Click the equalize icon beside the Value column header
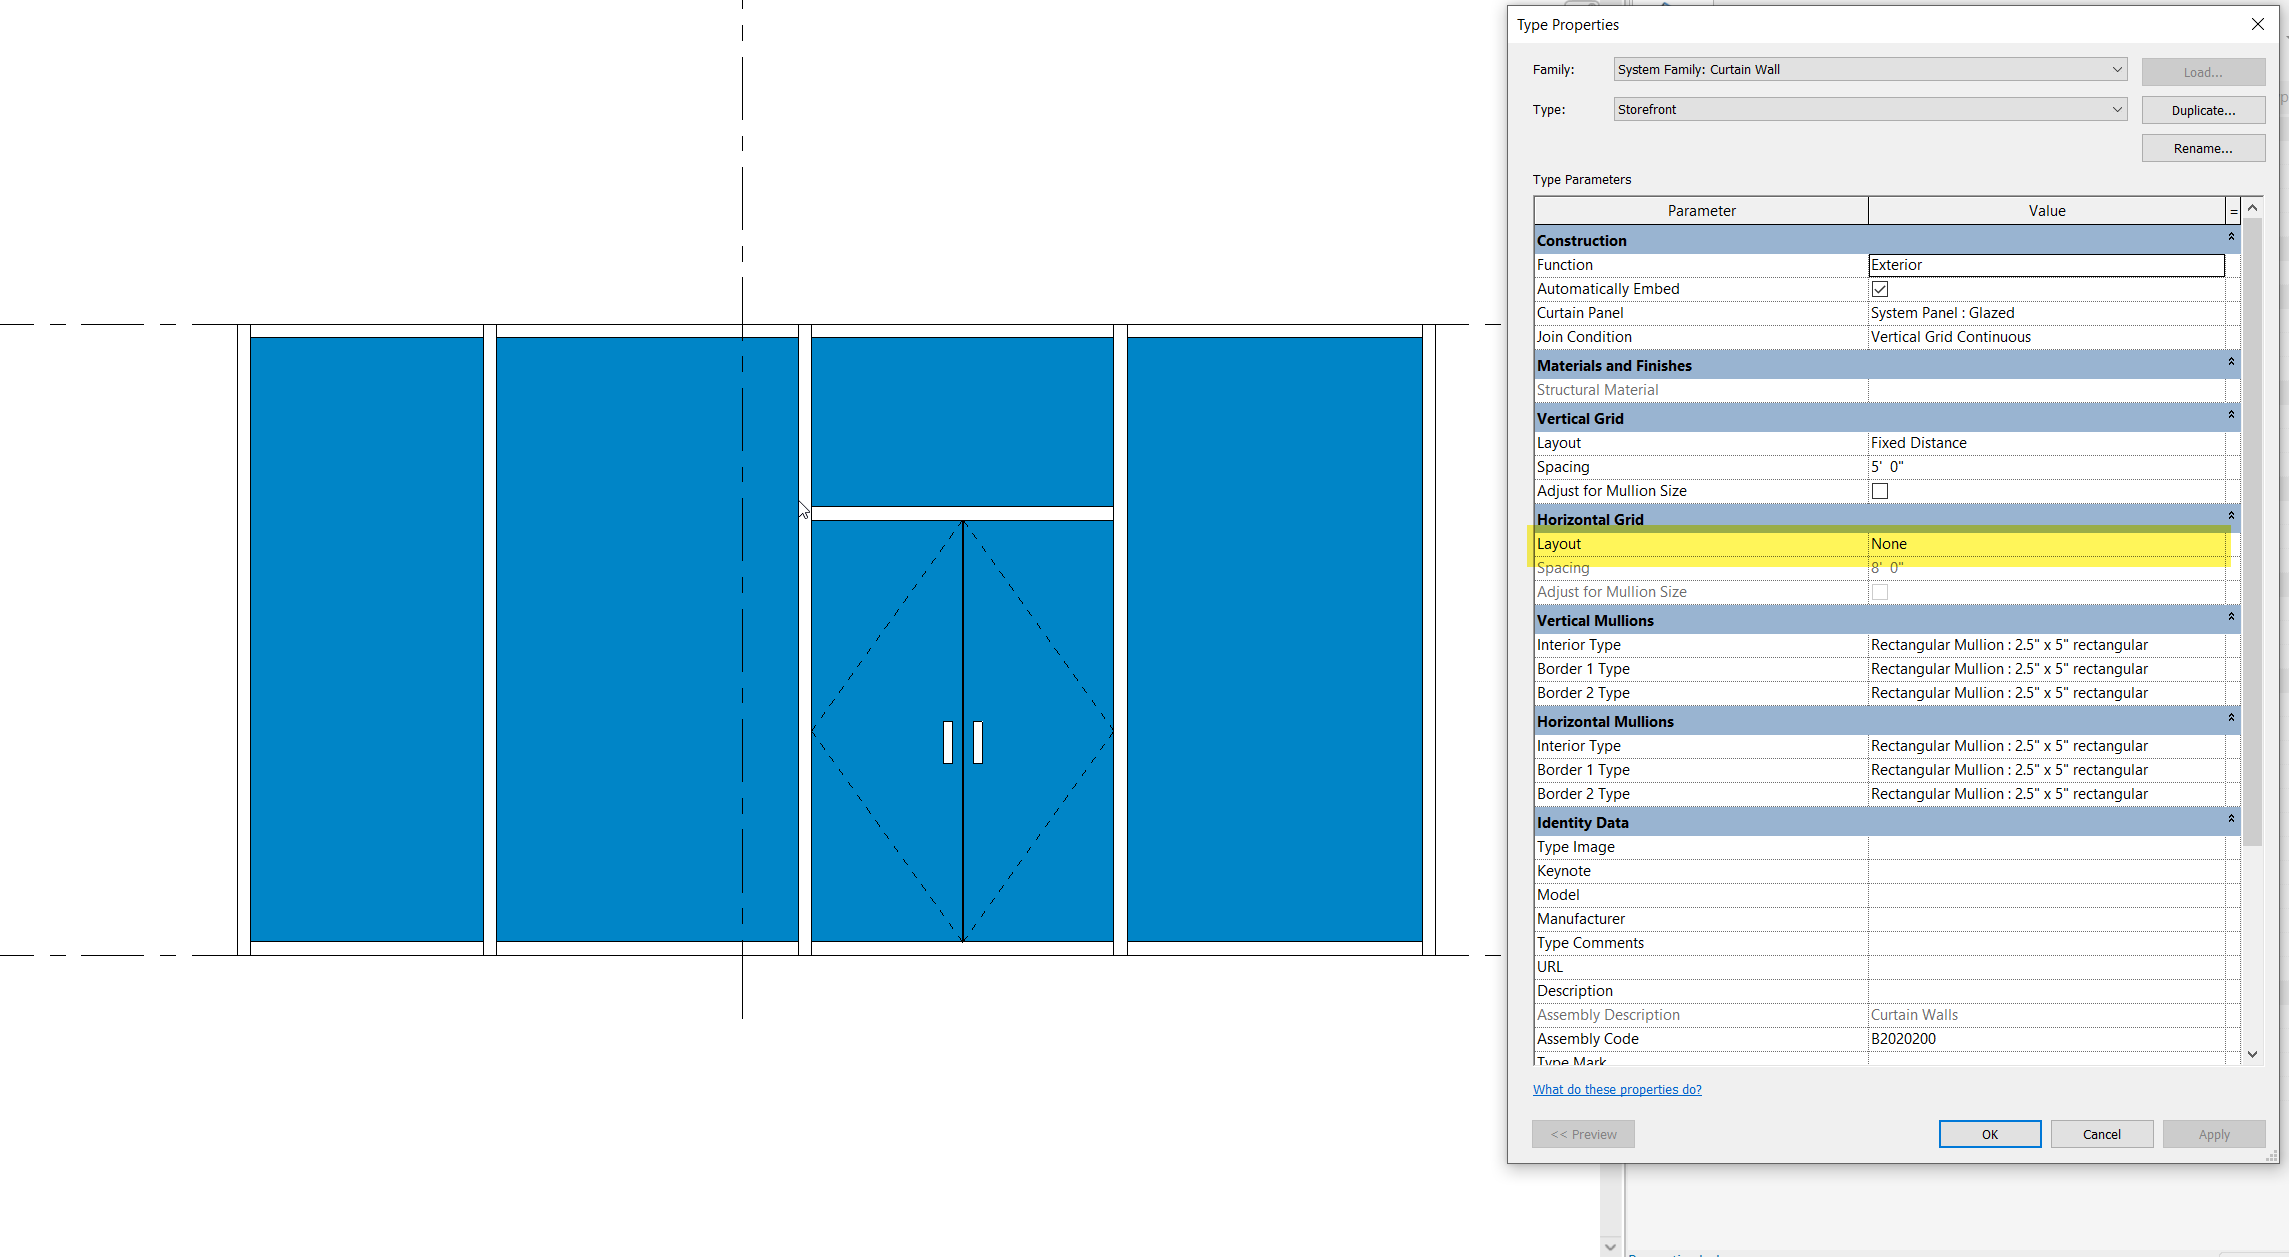 (x=2232, y=210)
